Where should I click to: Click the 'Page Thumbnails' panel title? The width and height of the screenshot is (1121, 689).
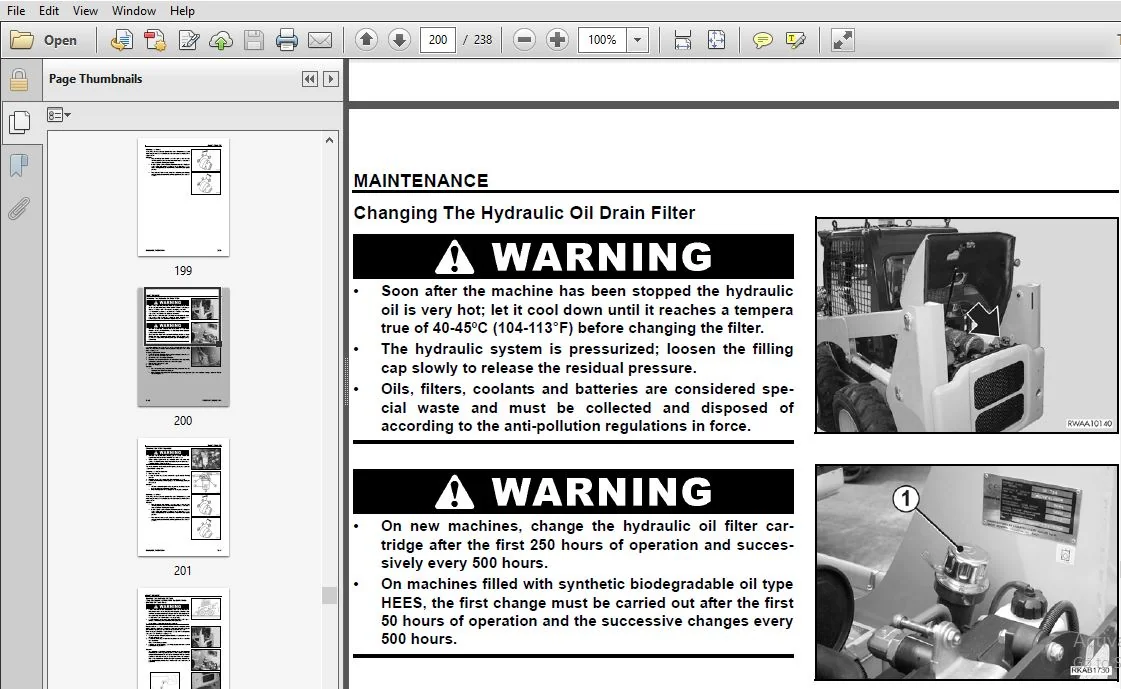pos(95,79)
